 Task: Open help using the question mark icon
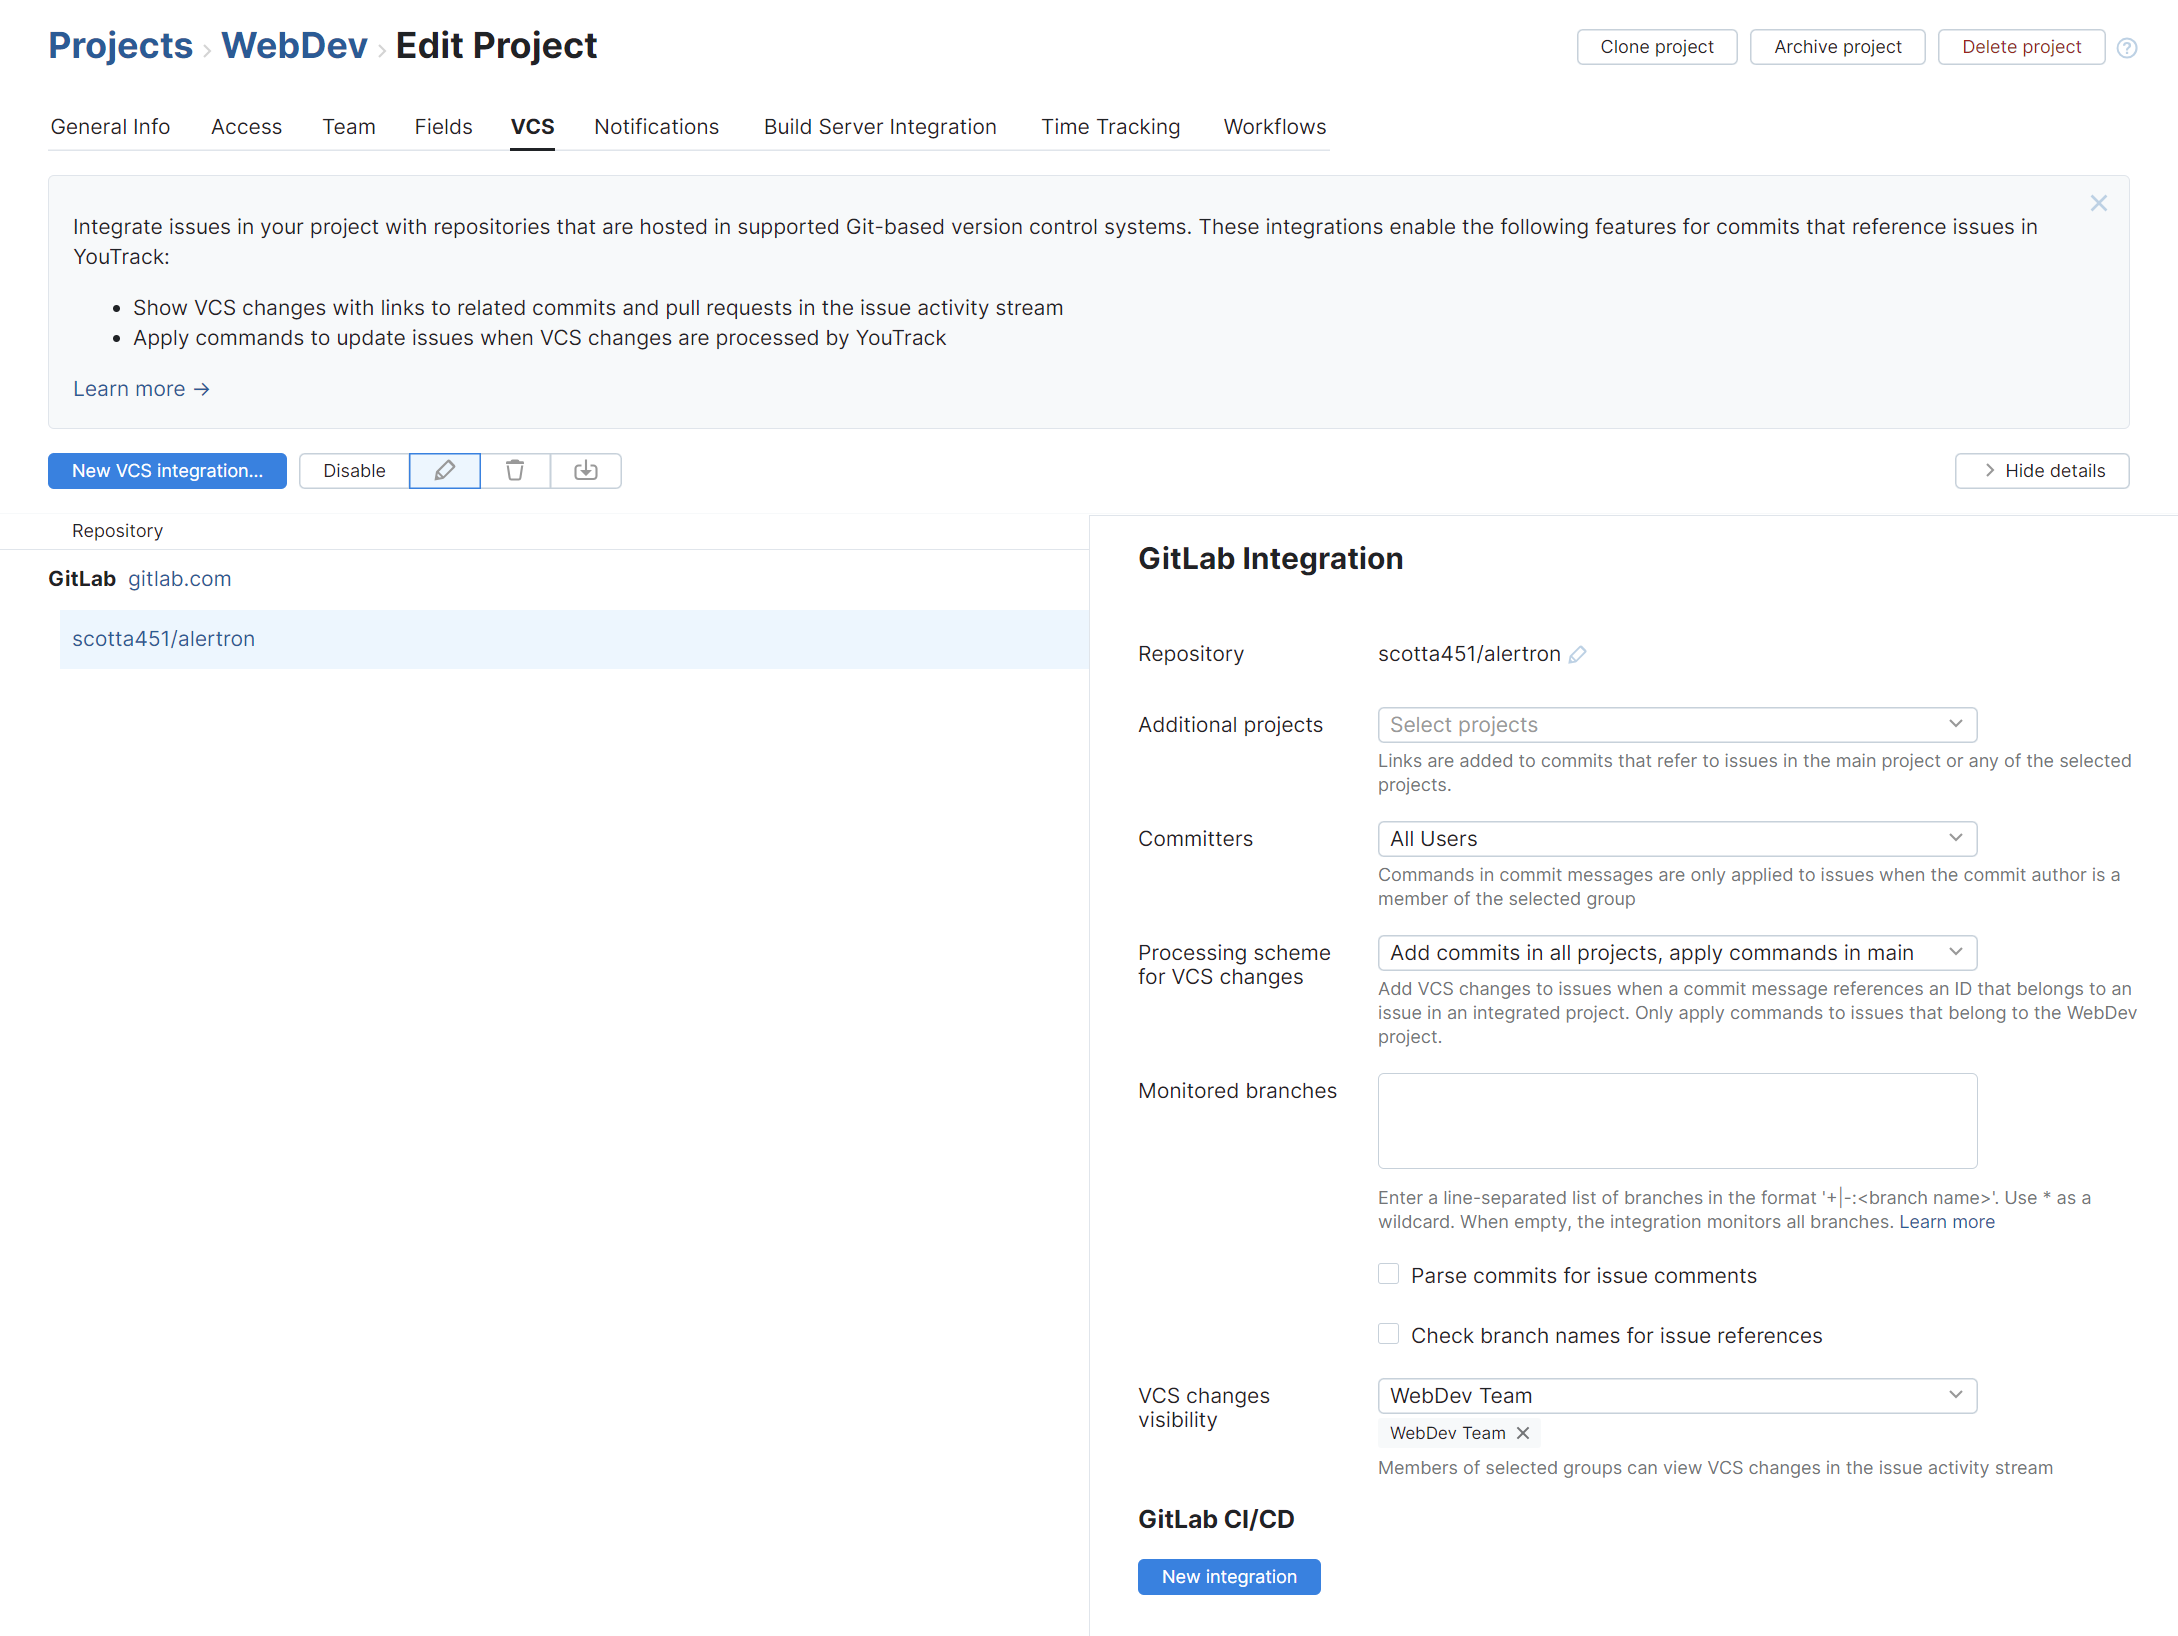2127,47
